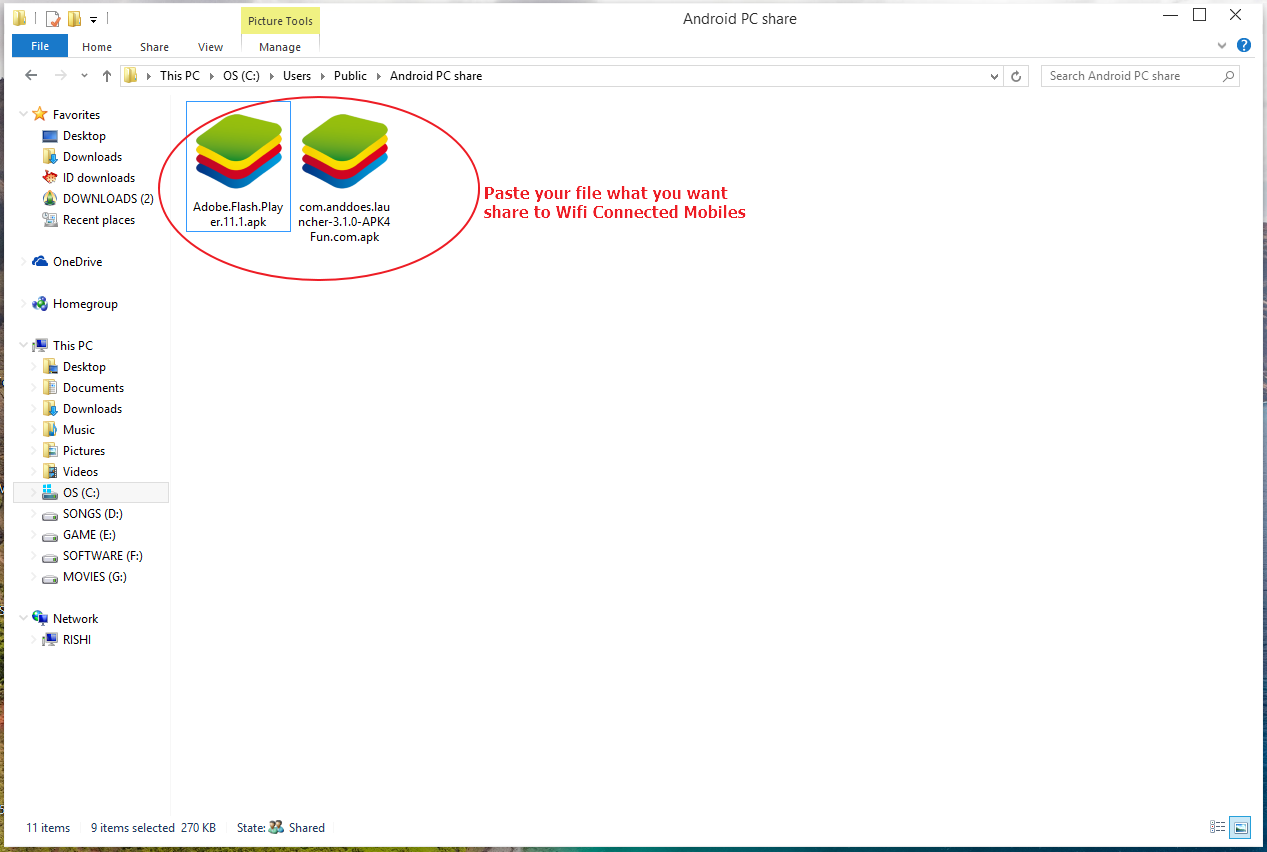The width and height of the screenshot is (1267, 852).
Task: Open Downloads under Favorites
Action: pyautogui.click(x=92, y=157)
